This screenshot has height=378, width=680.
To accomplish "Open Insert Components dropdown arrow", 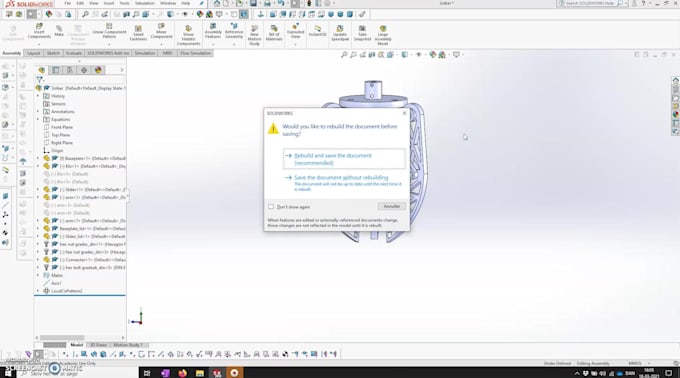I will tap(39, 44).
